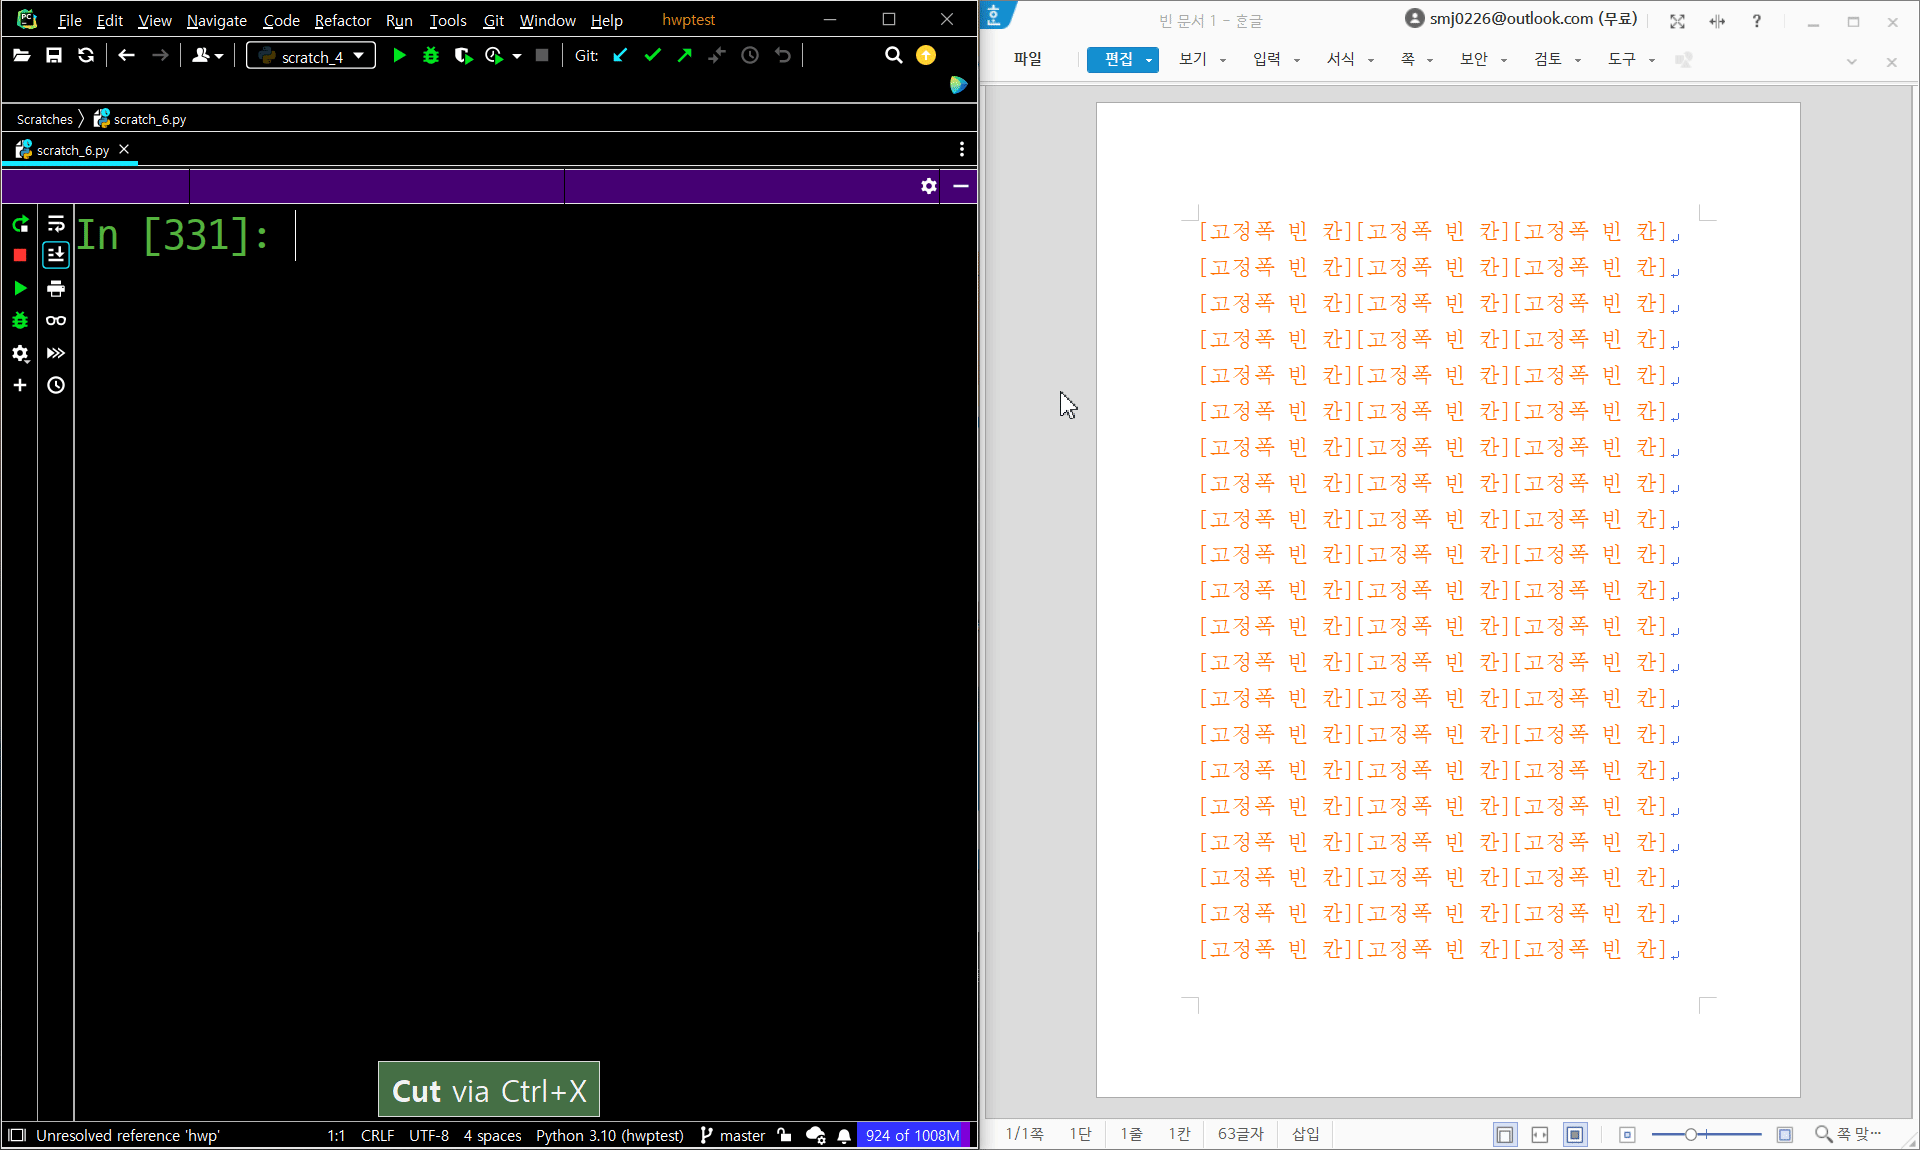1920x1150 pixels.
Task: Add new console with plus icon
Action: pos(20,386)
